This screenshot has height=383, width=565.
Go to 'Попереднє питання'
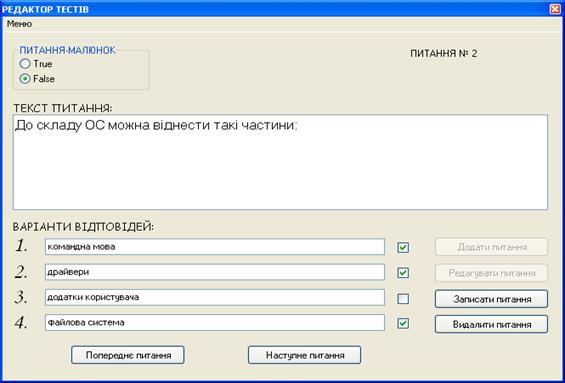(128, 355)
